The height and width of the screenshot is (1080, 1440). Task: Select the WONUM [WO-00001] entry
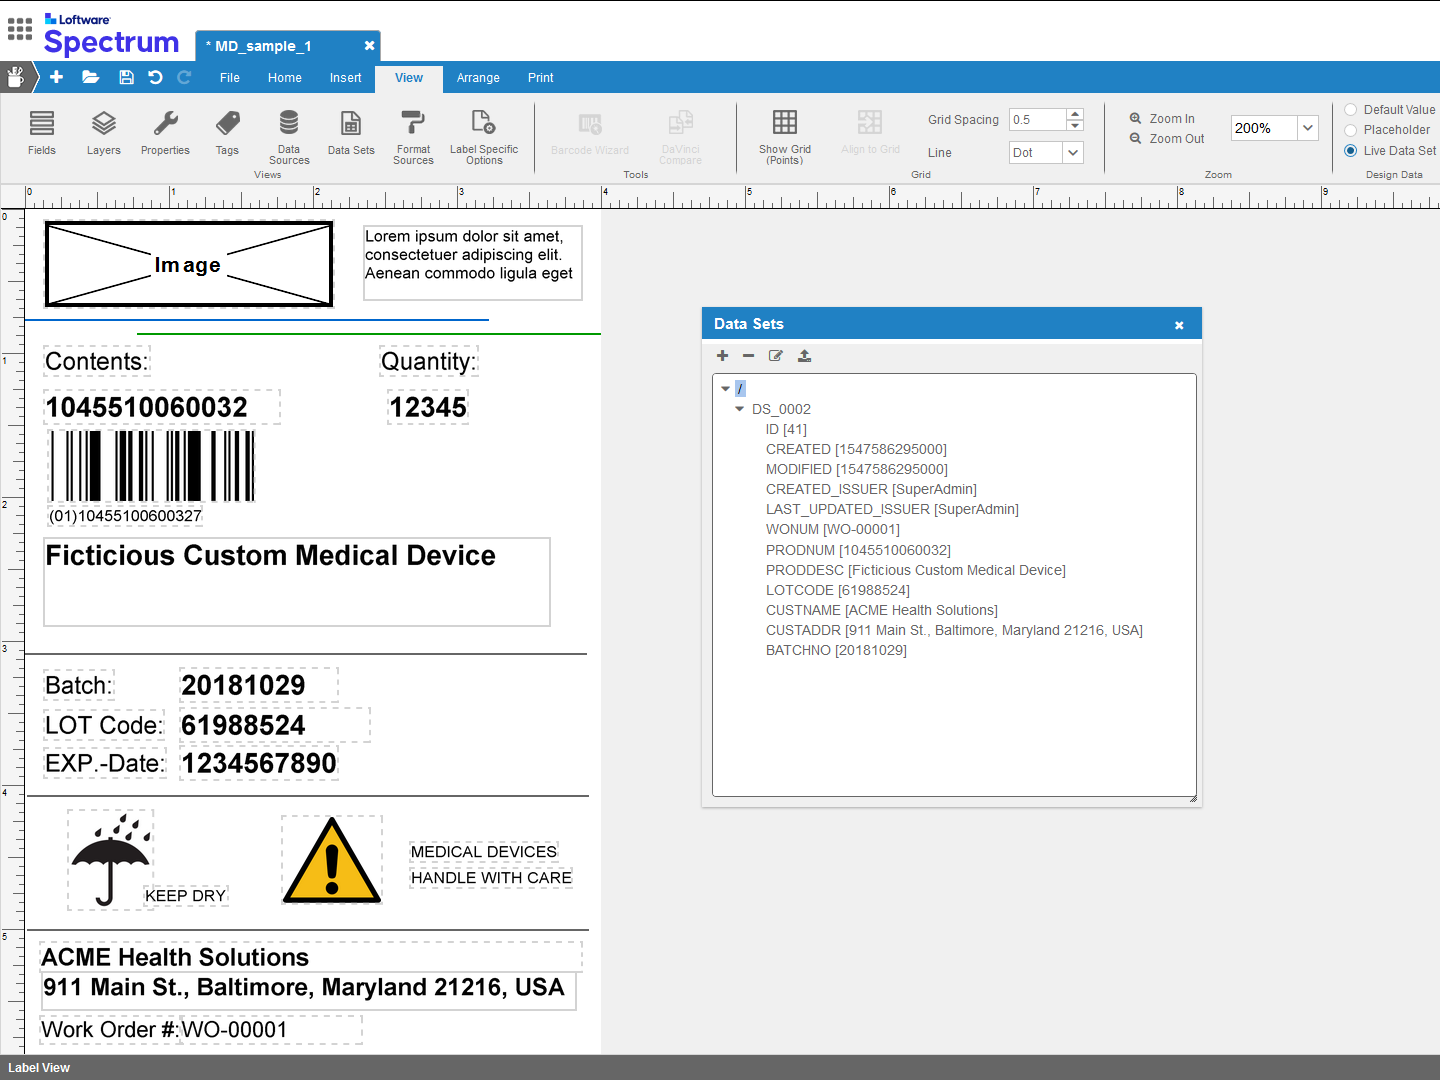[833, 529]
